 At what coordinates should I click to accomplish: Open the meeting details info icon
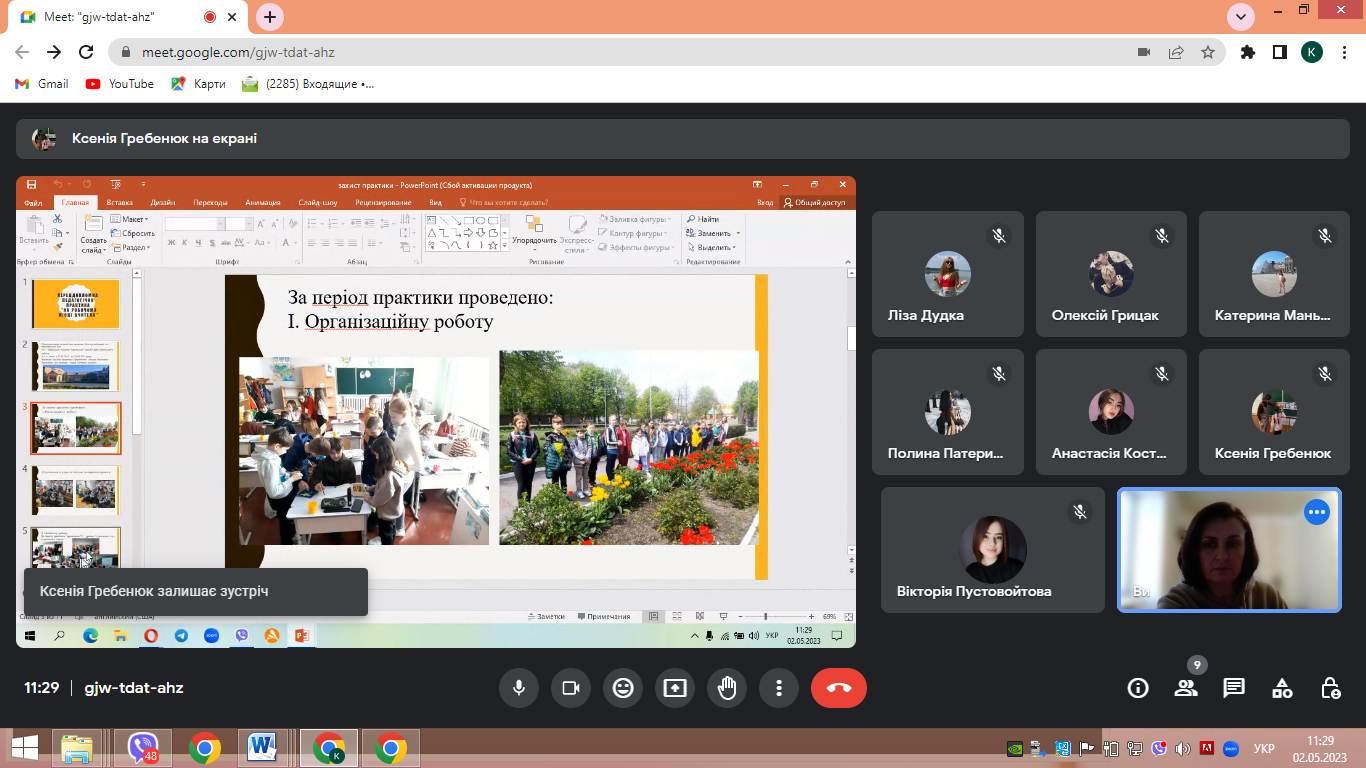(x=1138, y=688)
